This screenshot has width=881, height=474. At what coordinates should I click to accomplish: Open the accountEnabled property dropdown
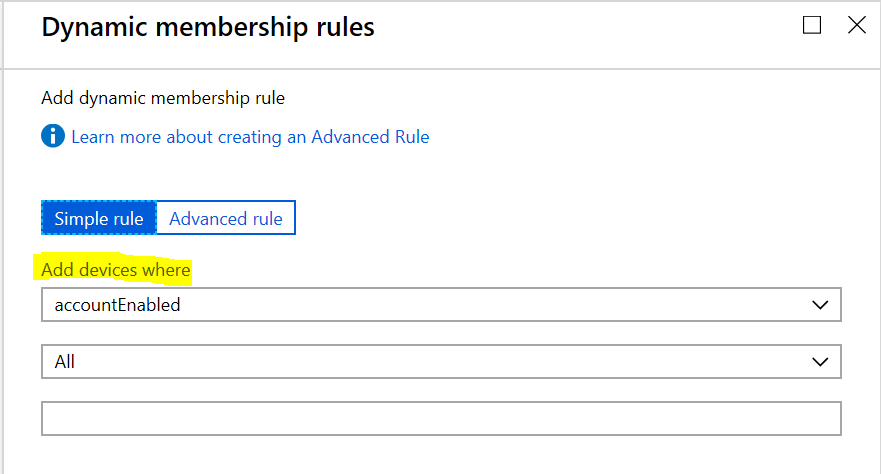tap(441, 304)
